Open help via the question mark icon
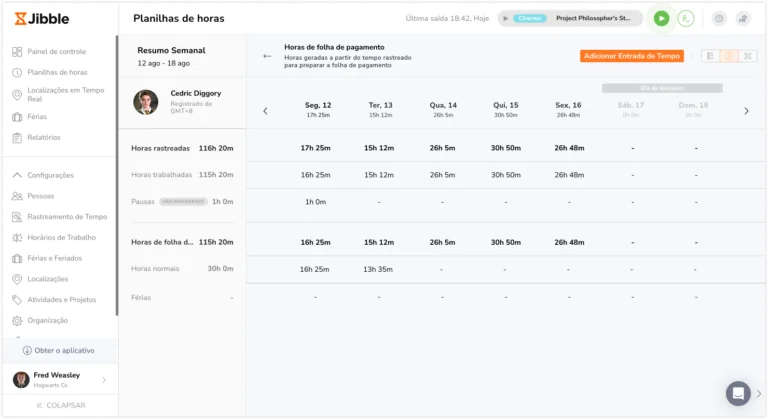 point(719,19)
